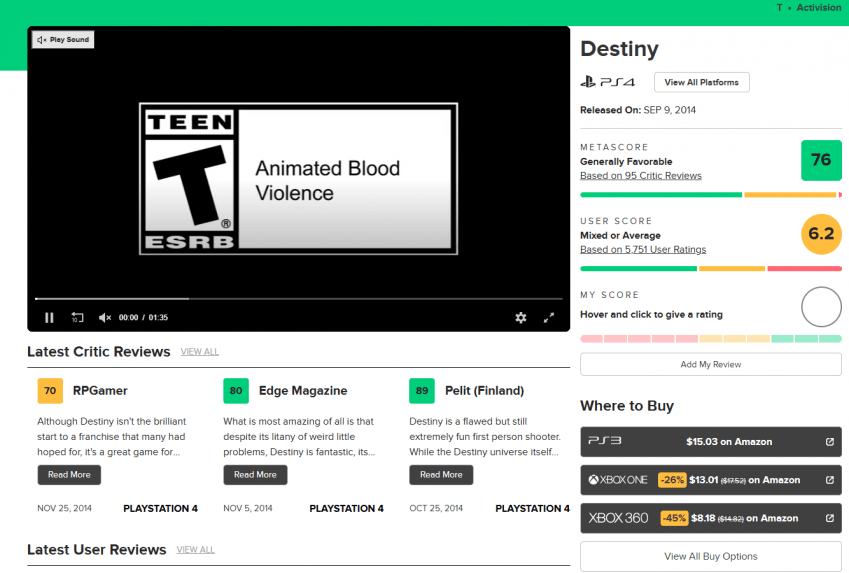Click external link icon in Xbox 360 row
This screenshot has width=849, height=573.
click(830, 518)
